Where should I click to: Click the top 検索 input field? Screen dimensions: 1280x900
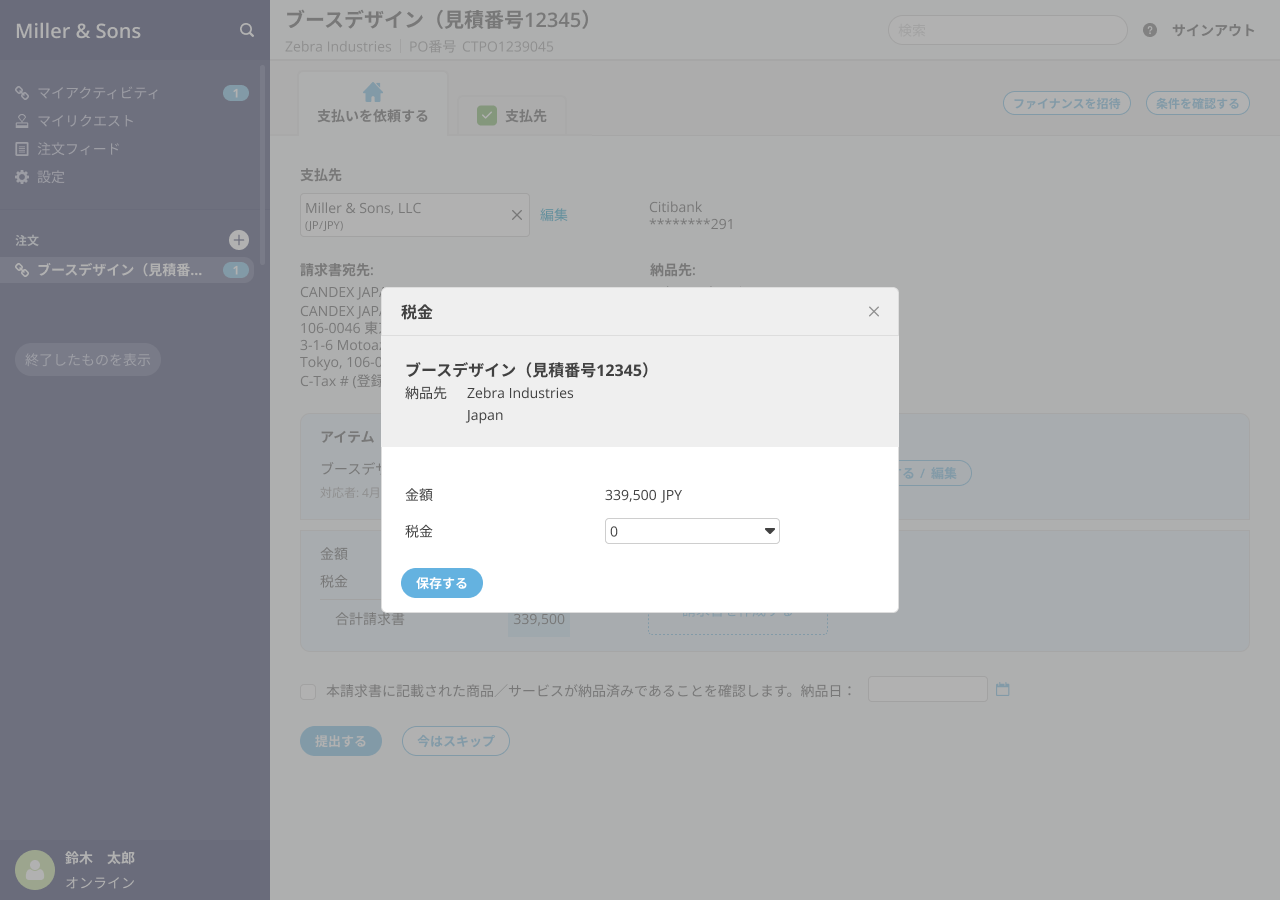tap(1007, 30)
